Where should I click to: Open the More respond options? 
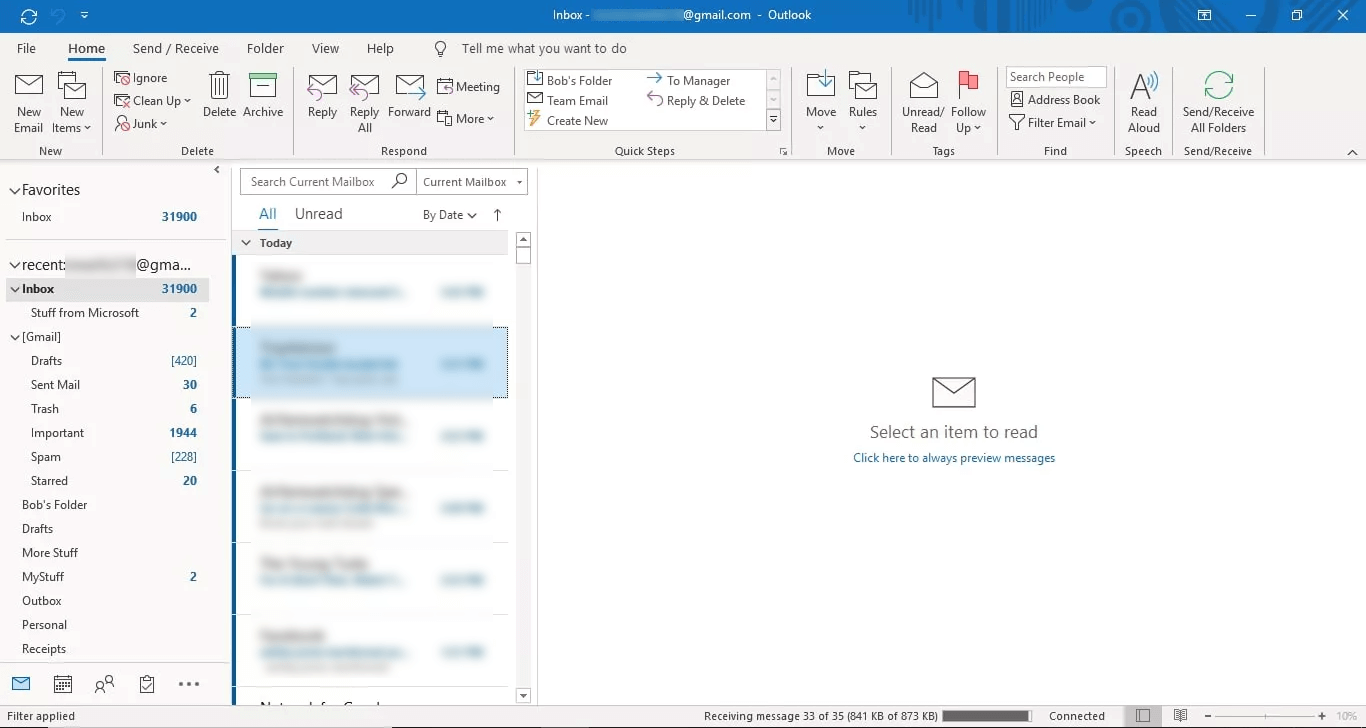[x=466, y=119]
